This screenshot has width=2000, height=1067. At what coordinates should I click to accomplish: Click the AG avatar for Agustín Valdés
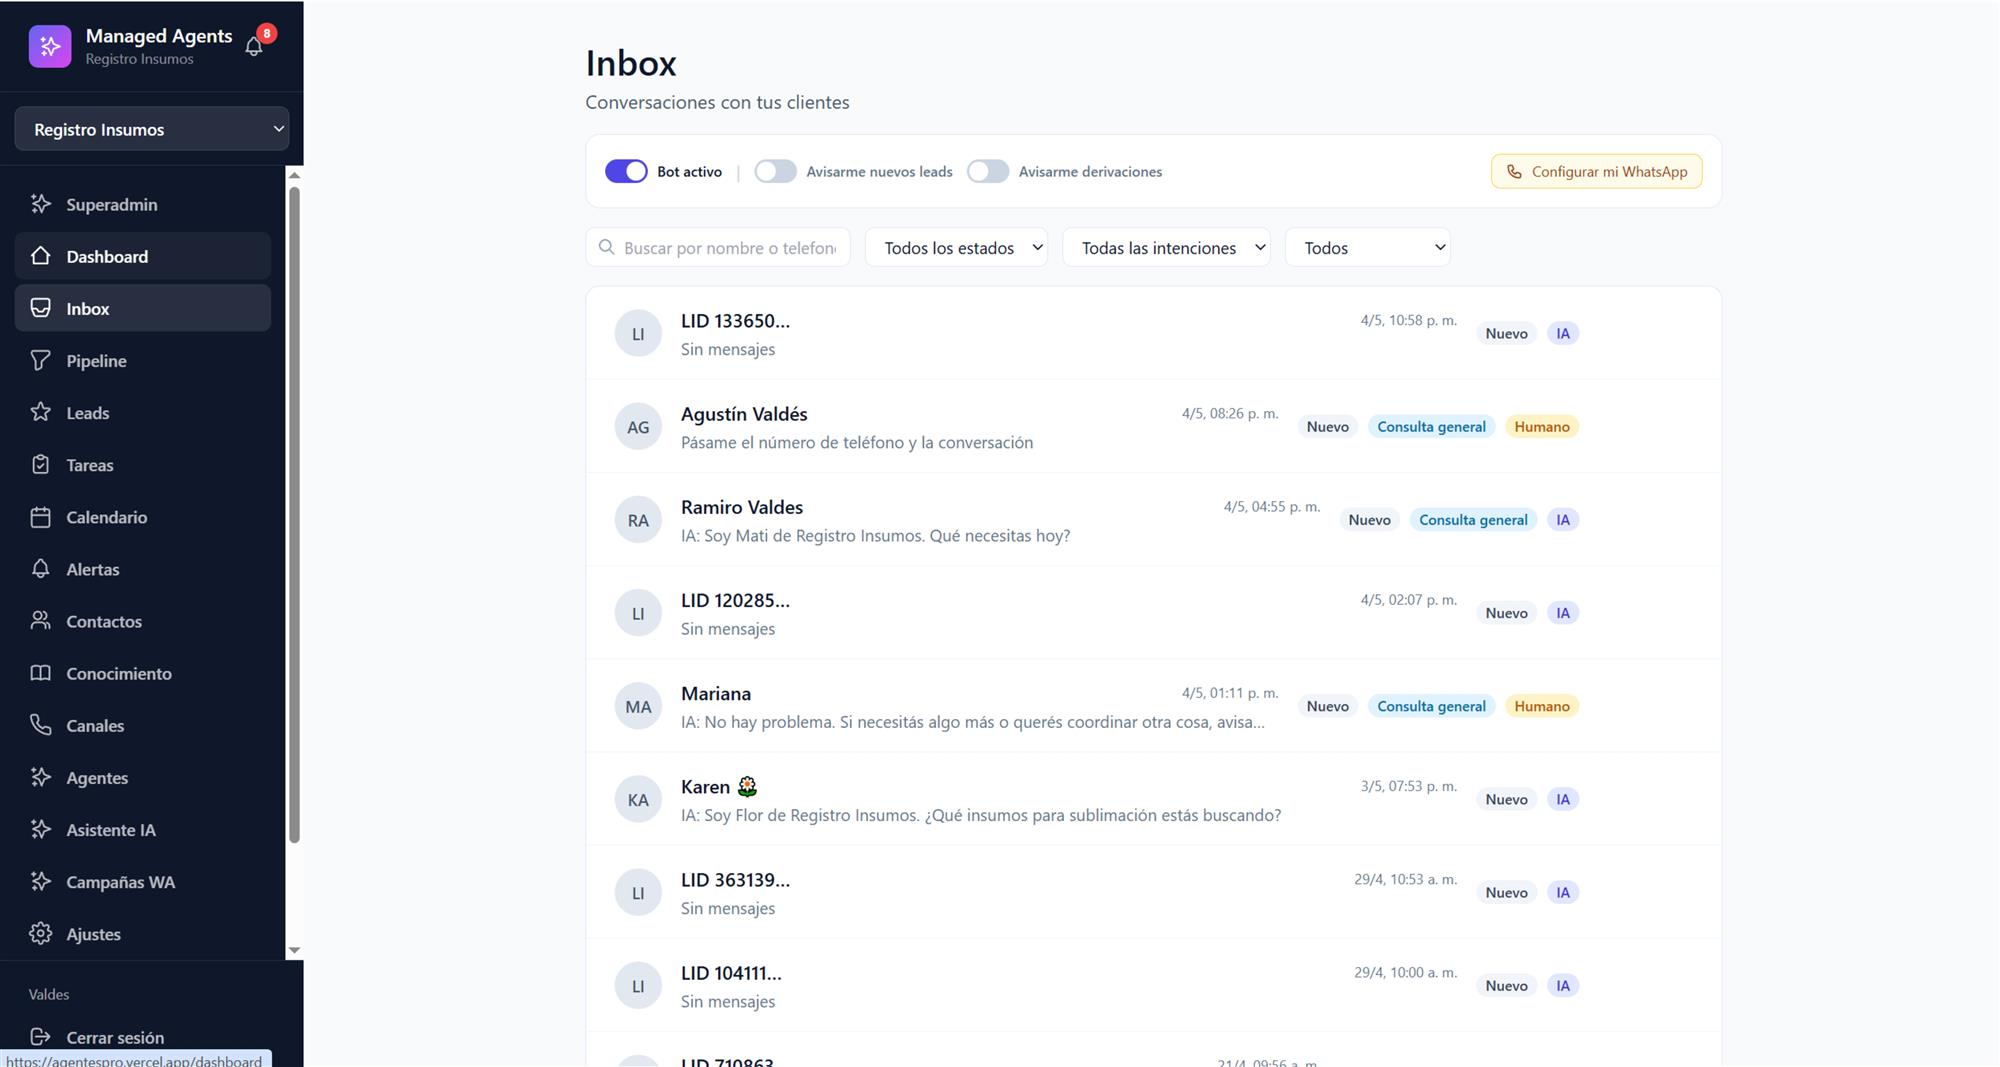[638, 427]
